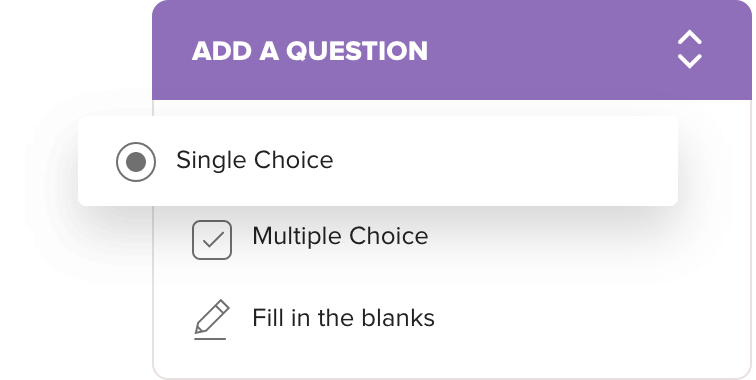Collapse the Add a Question panel via chevrons
The width and height of the screenshot is (756, 380).
coord(689,50)
